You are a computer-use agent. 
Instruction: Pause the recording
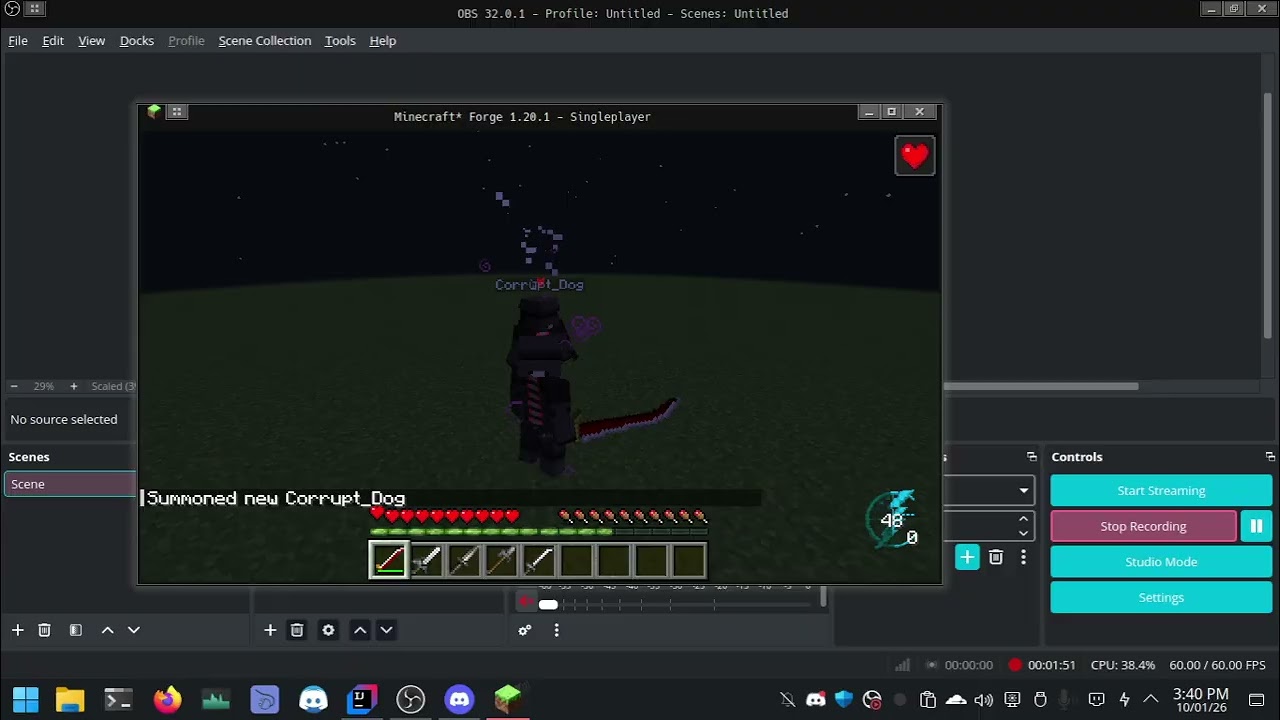tap(1256, 526)
